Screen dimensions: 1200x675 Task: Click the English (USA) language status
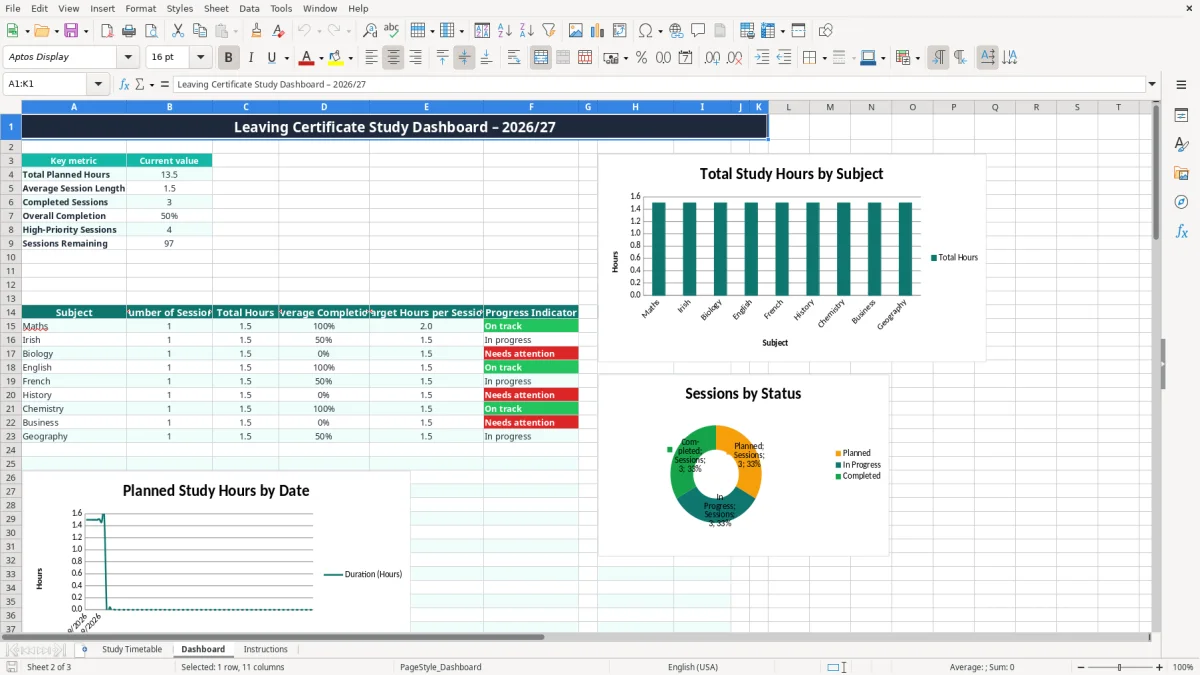click(x=693, y=667)
